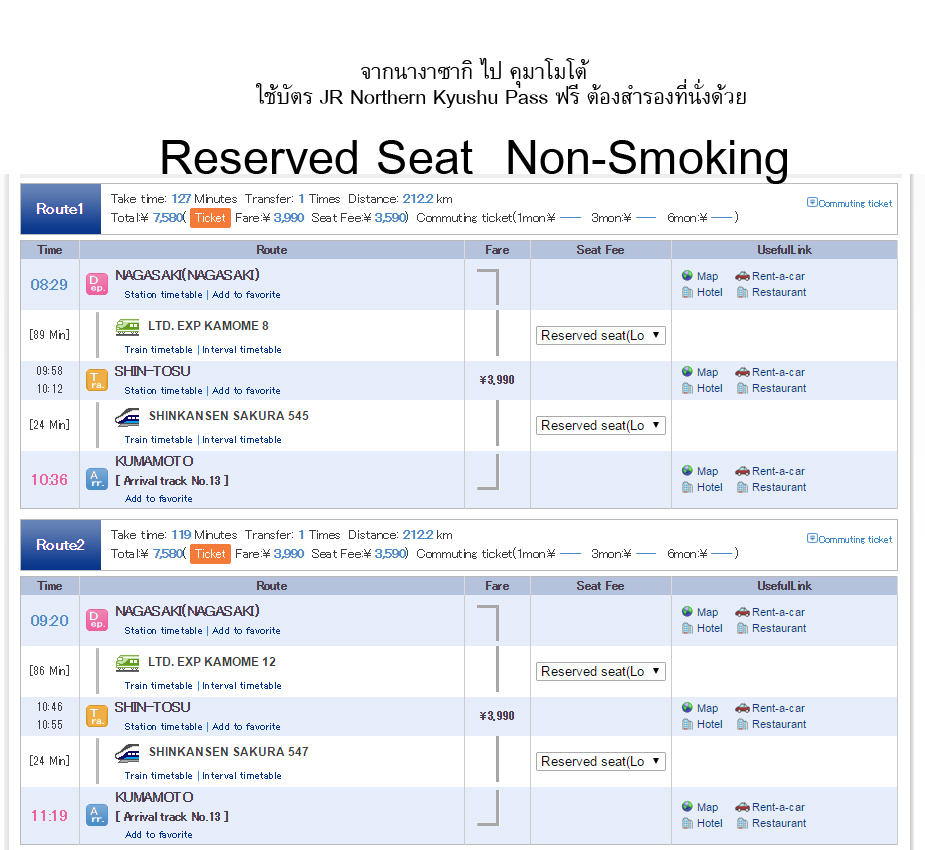Click Add to favorite under Kumamoto in Route2

click(158, 834)
